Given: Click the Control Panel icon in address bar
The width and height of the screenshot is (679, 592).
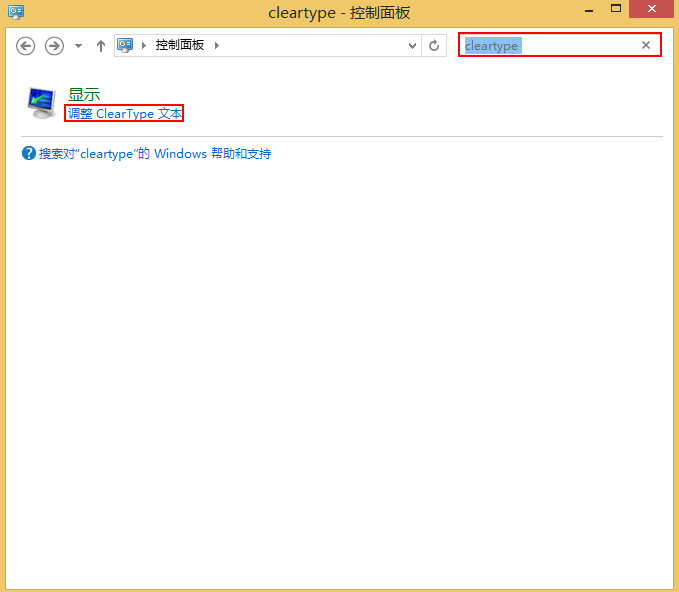Looking at the screenshot, I should 125,45.
